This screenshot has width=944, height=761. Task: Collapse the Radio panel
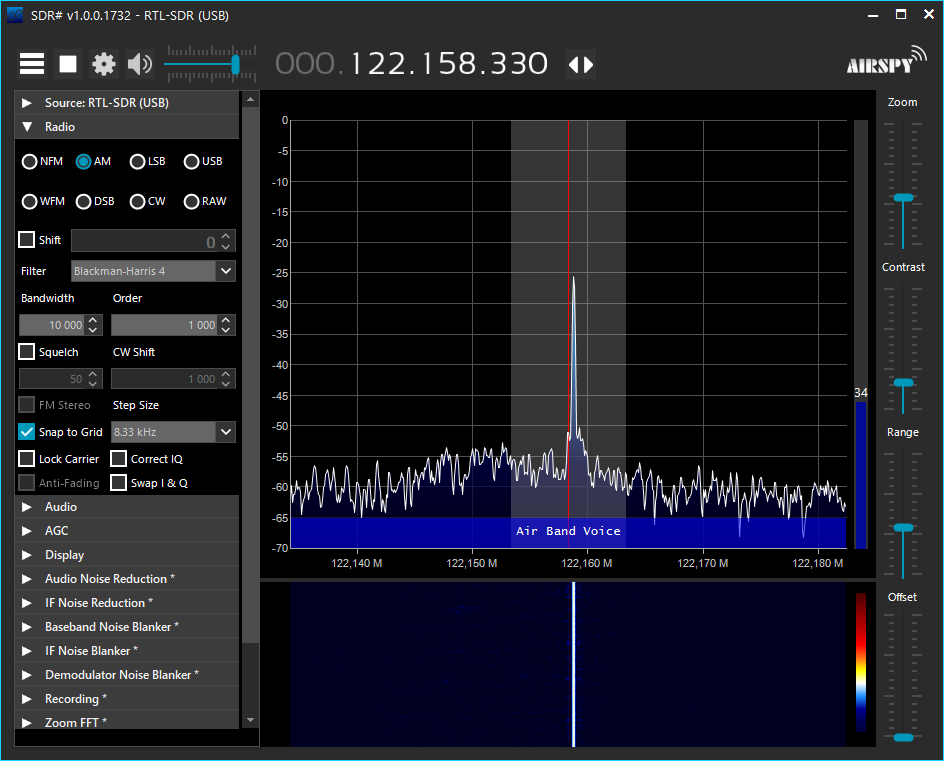[x=127, y=126]
